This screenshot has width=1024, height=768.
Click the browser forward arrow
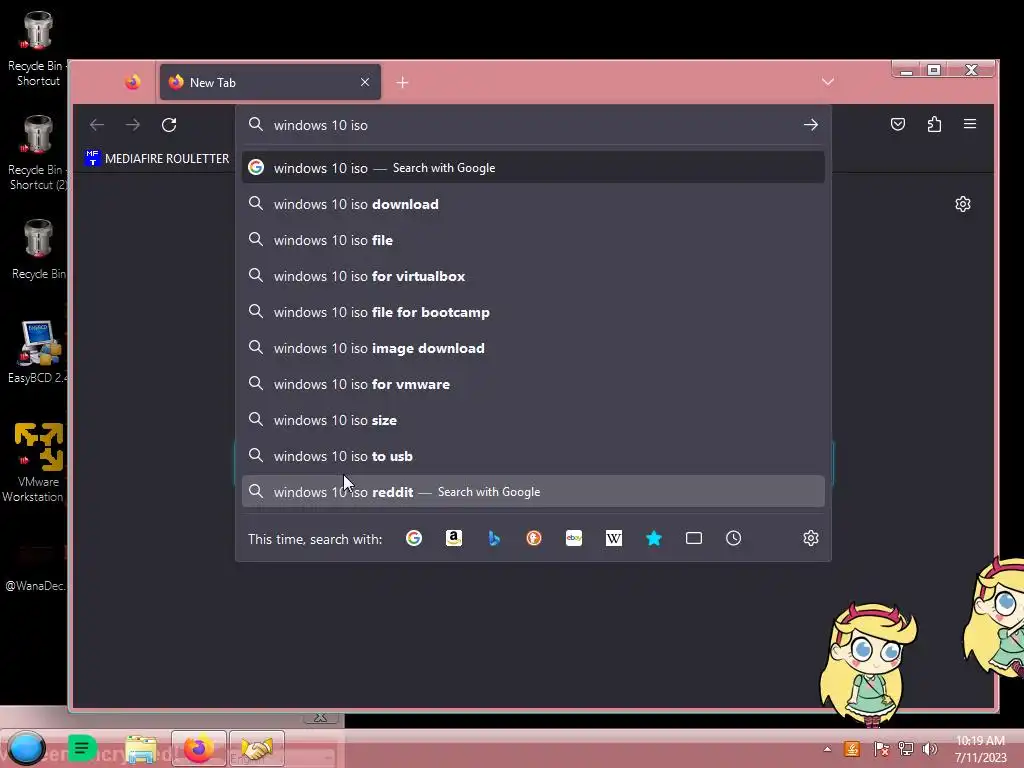(x=133, y=125)
